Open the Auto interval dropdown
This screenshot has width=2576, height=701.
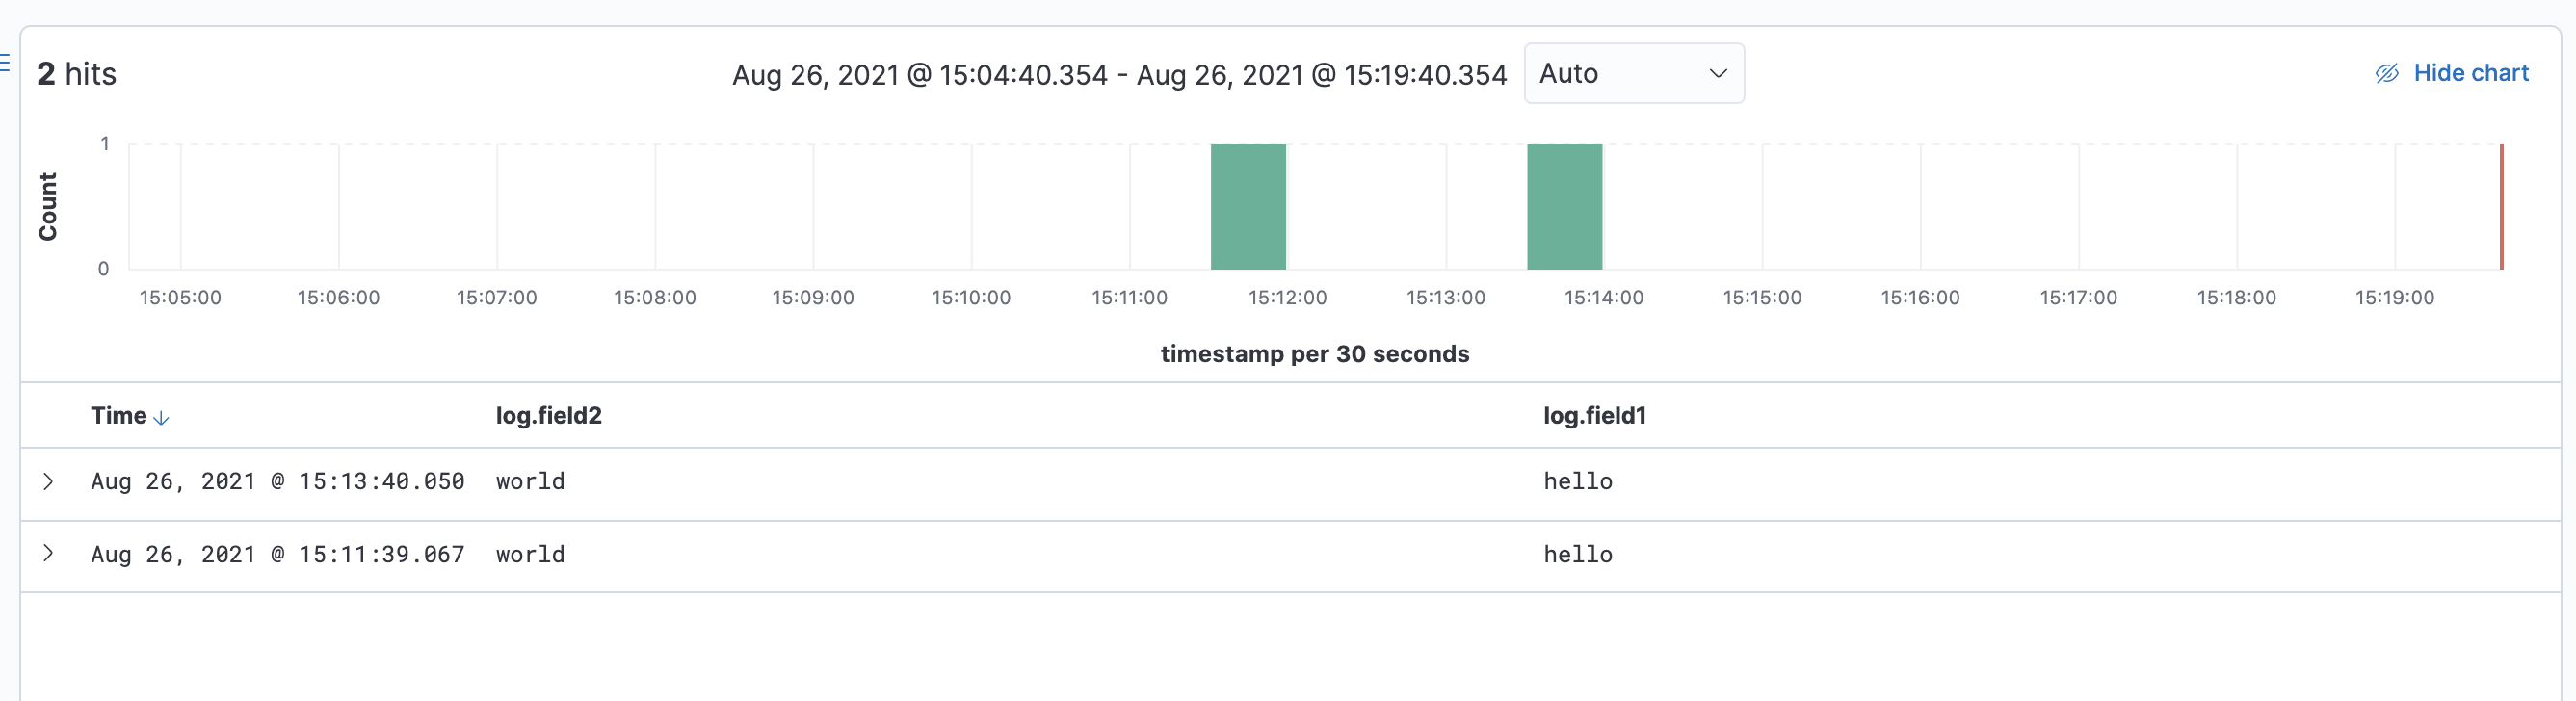tap(1634, 73)
